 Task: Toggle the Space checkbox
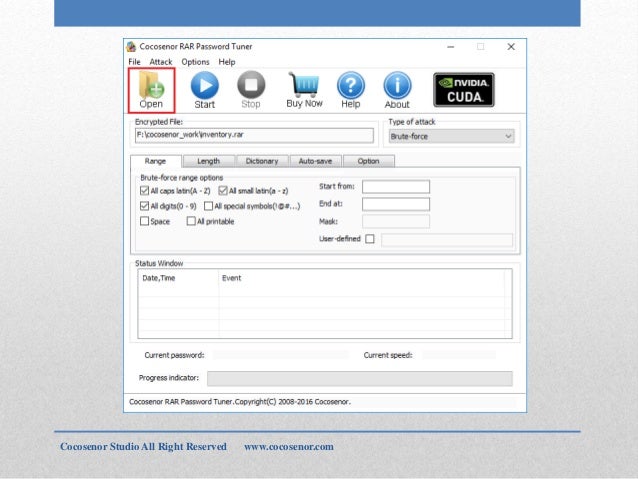pos(145,221)
